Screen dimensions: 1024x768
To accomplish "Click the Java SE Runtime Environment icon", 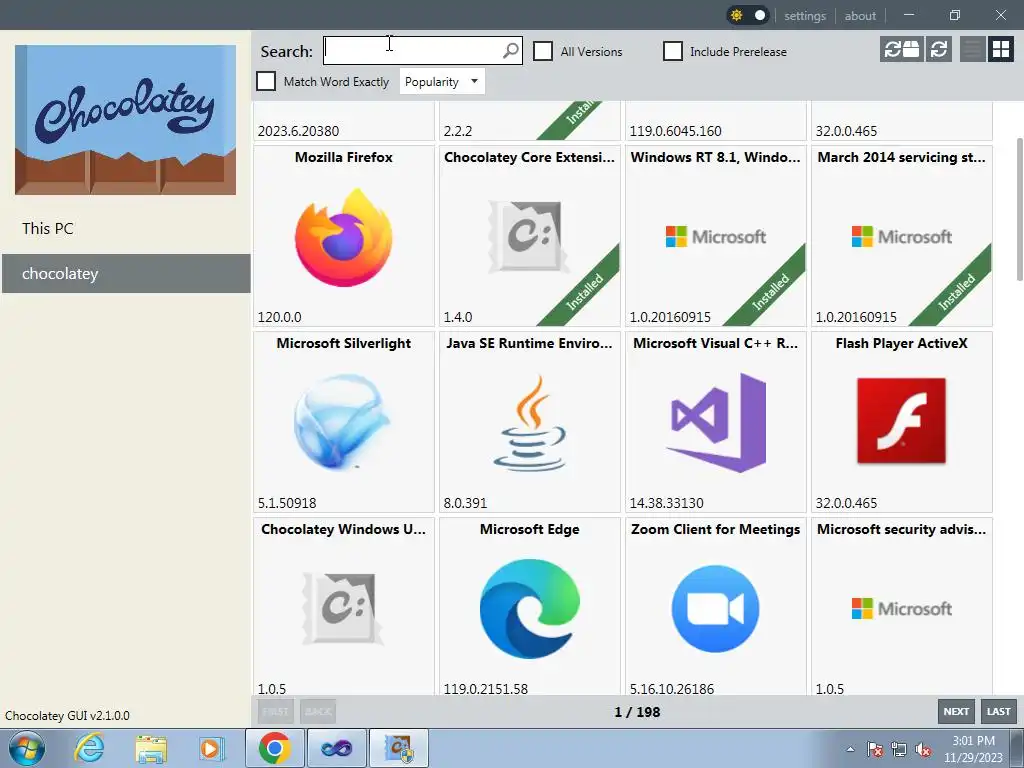I will tap(530, 422).
